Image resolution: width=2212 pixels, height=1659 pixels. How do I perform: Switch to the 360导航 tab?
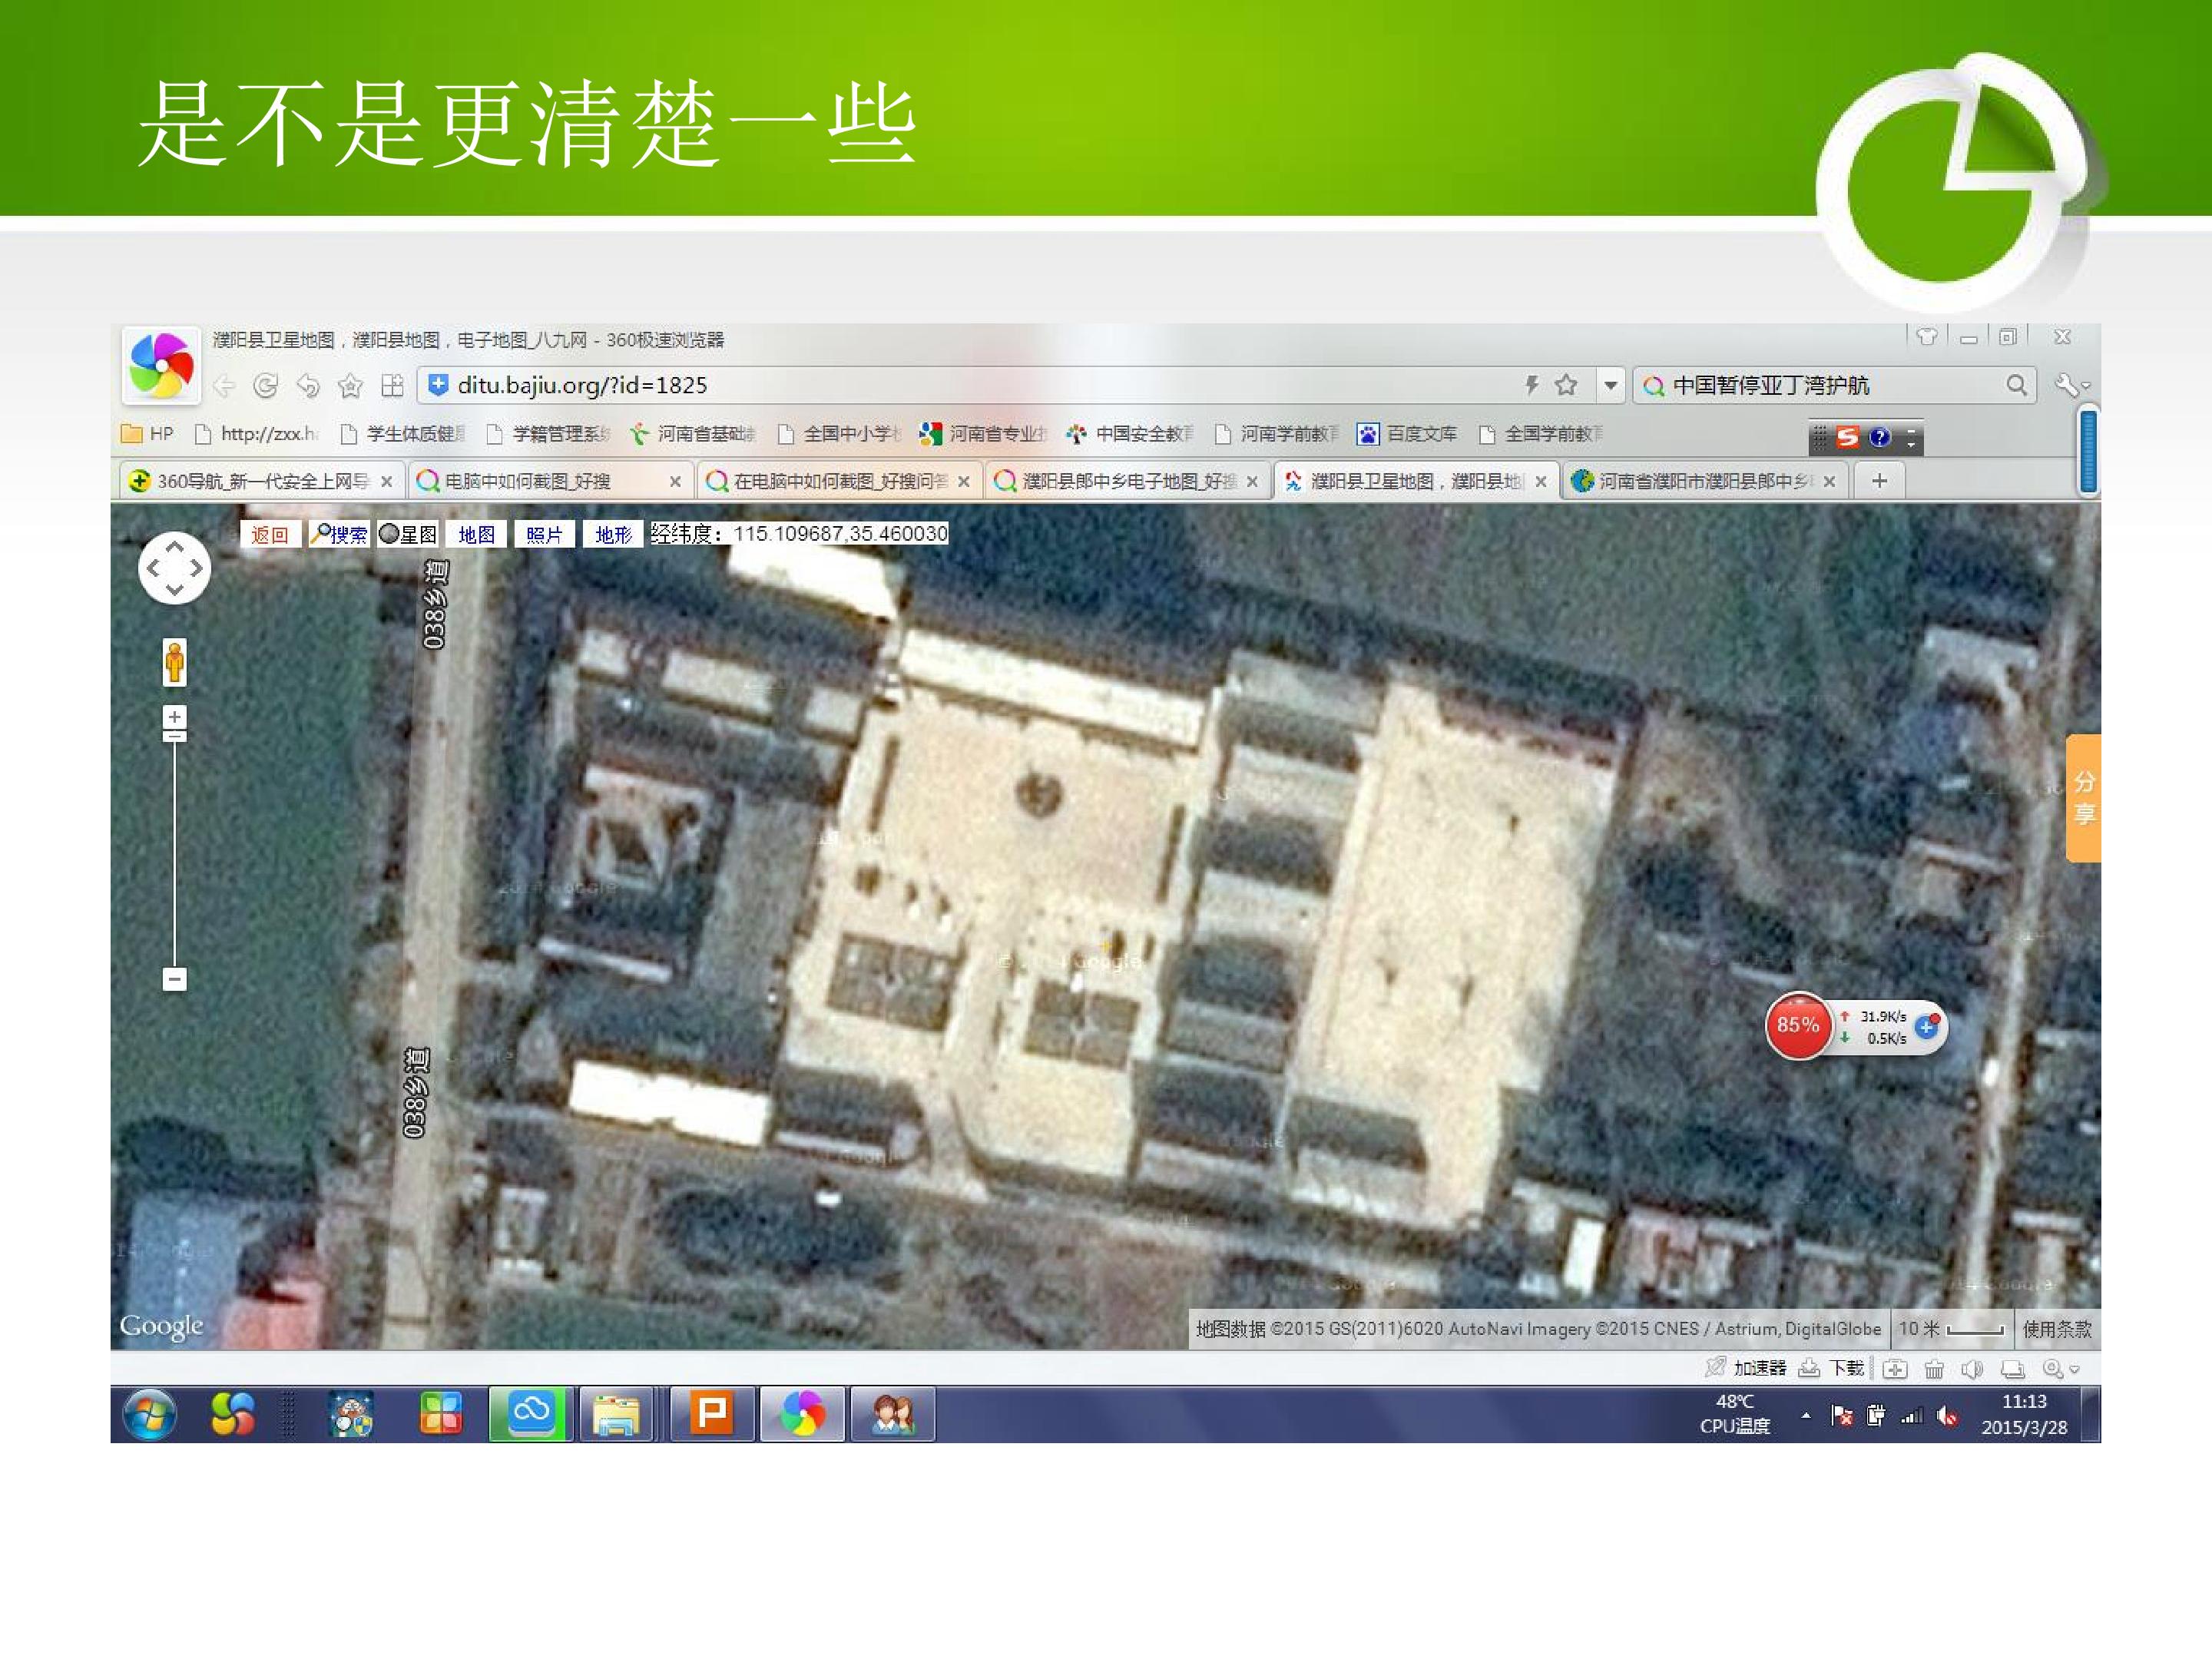[x=260, y=481]
